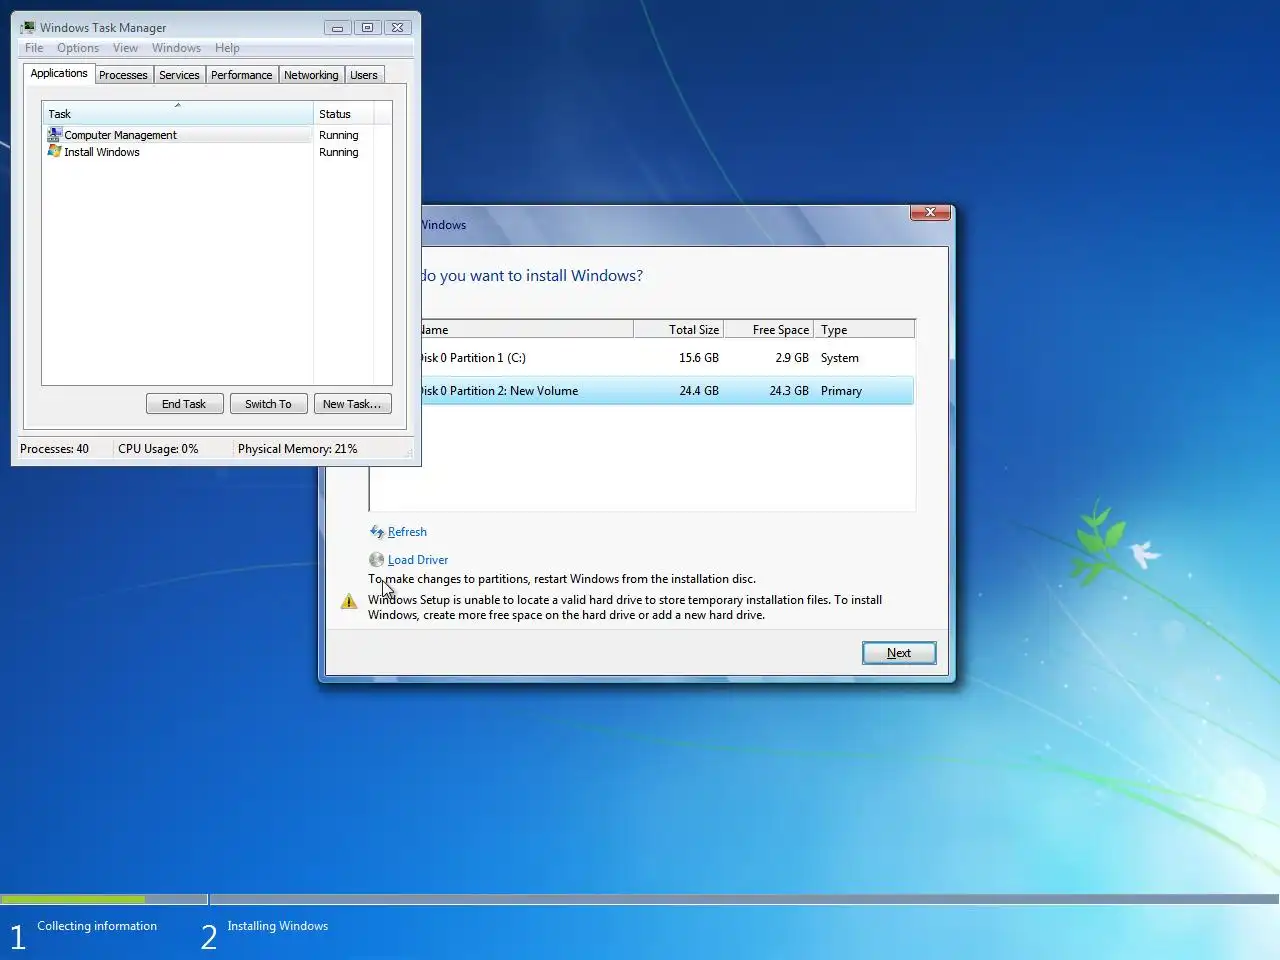Screen dimensions: 1280x960
Task: Click the Computer Management task icon
Action: [x=54, y=134]
